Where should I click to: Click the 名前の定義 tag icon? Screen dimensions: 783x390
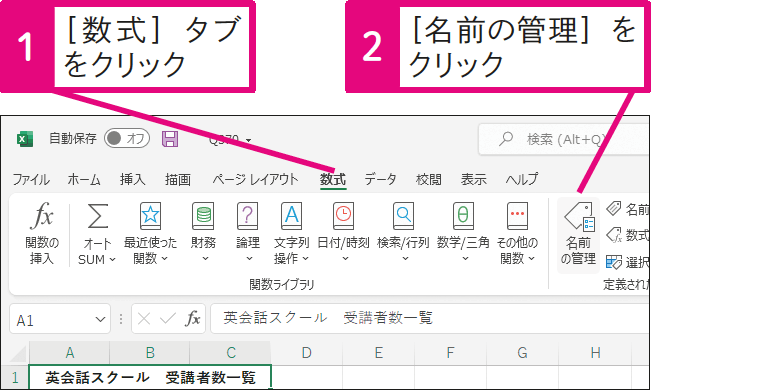coord(614,208)
